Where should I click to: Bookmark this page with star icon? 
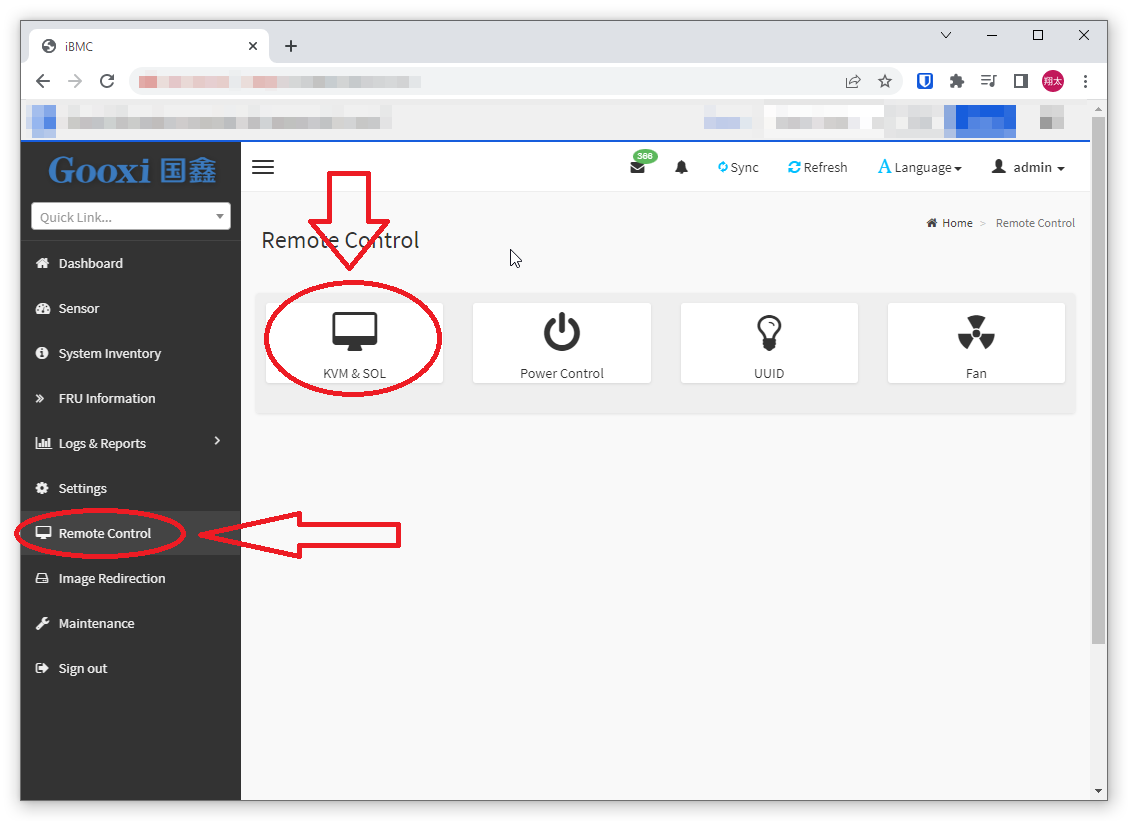(884, 81)
